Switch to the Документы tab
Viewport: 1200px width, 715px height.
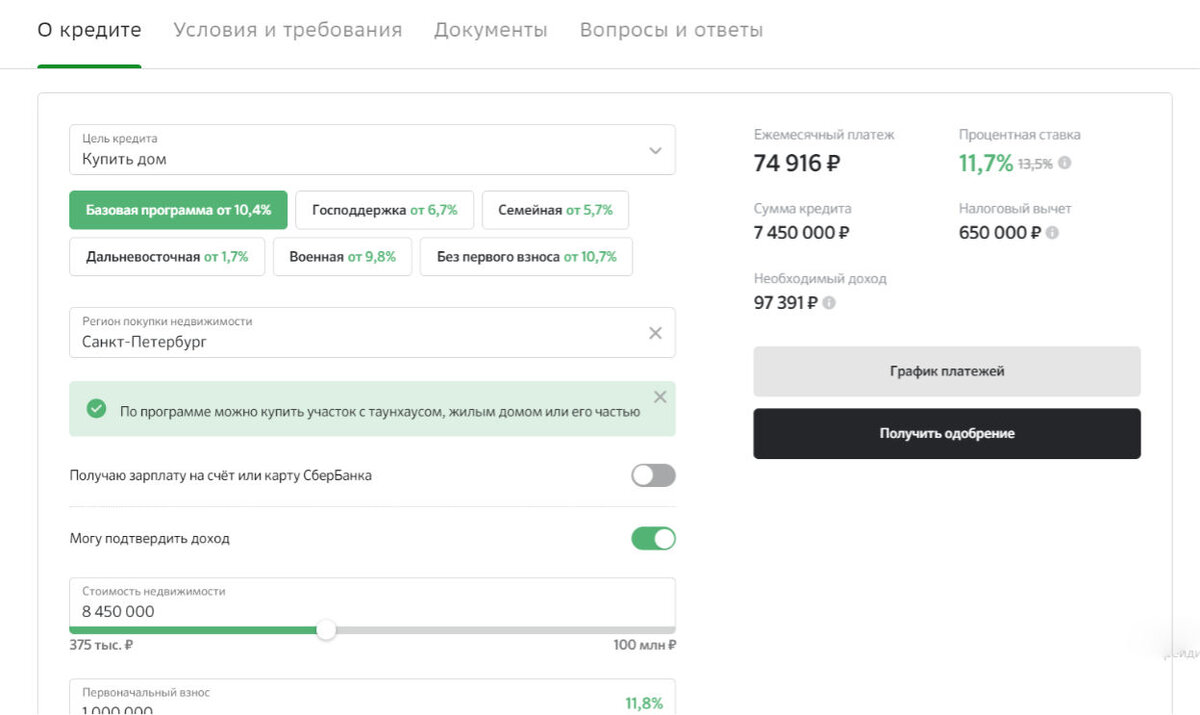(x=491, y=30)
